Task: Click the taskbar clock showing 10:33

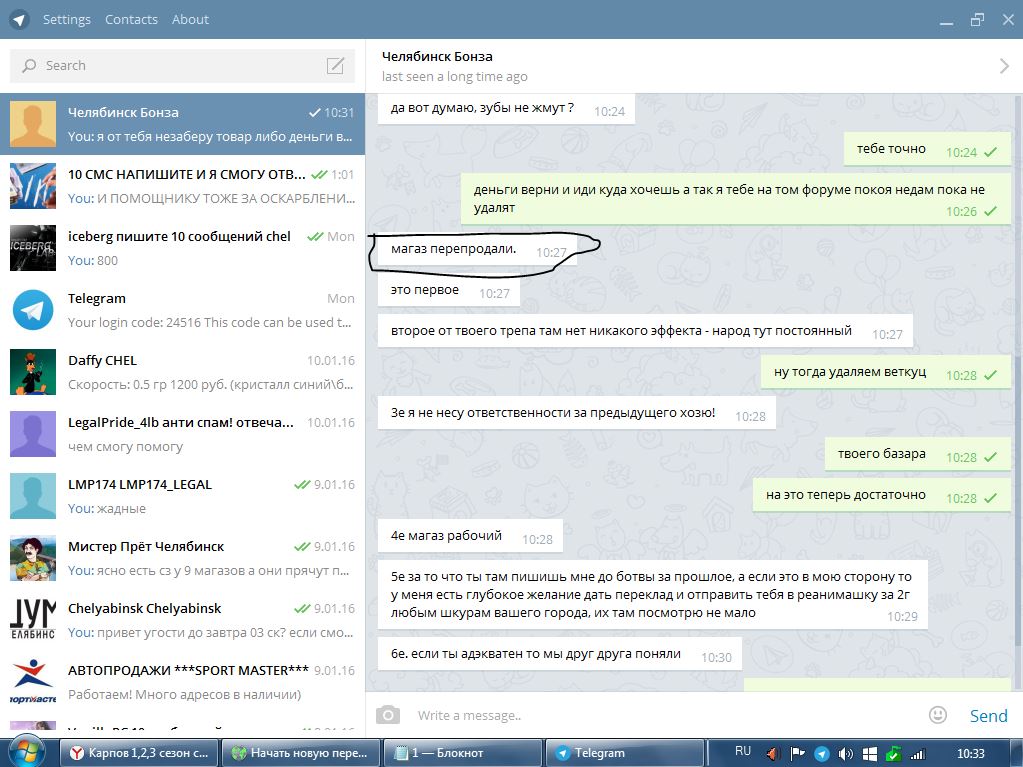Action: [970, 753]
